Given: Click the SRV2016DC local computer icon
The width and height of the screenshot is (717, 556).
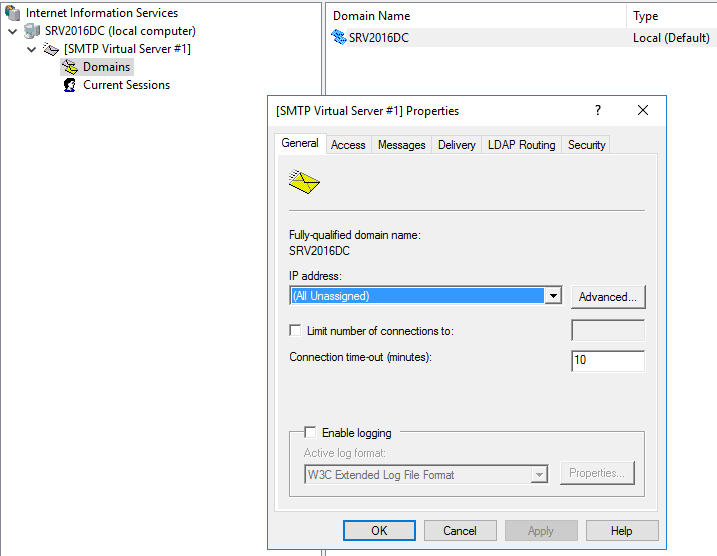Looking at the screenshot, I should point(32,31).
